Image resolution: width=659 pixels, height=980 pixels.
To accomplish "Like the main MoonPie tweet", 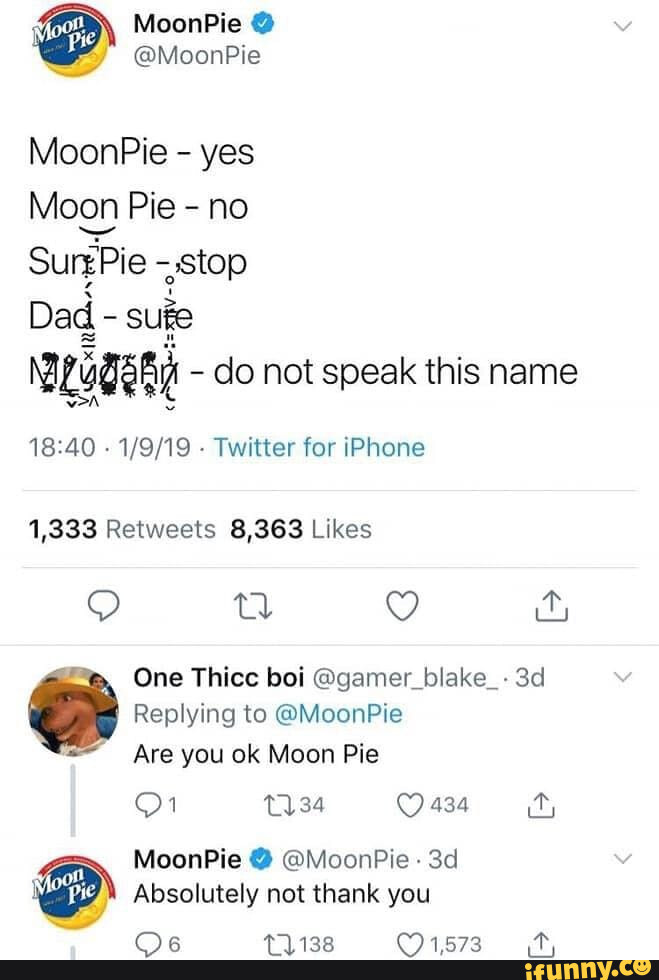I will coord(401,605).
